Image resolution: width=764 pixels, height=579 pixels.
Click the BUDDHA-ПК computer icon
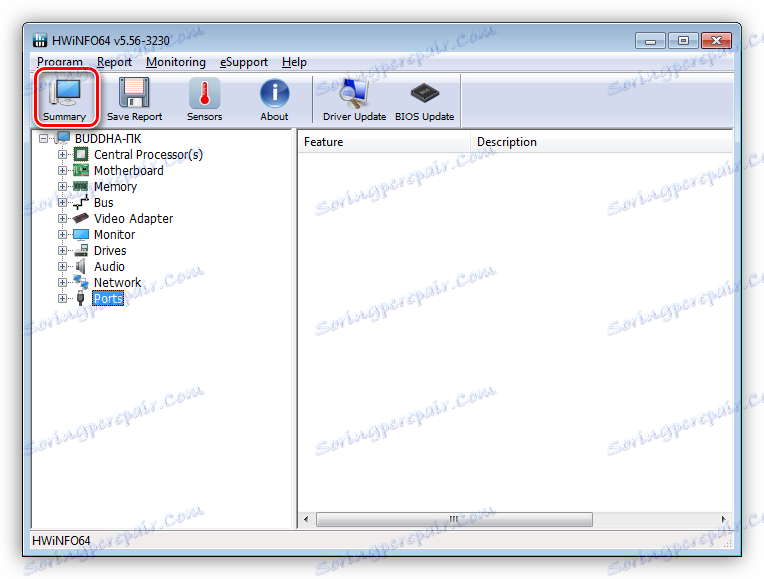point(63,138)
